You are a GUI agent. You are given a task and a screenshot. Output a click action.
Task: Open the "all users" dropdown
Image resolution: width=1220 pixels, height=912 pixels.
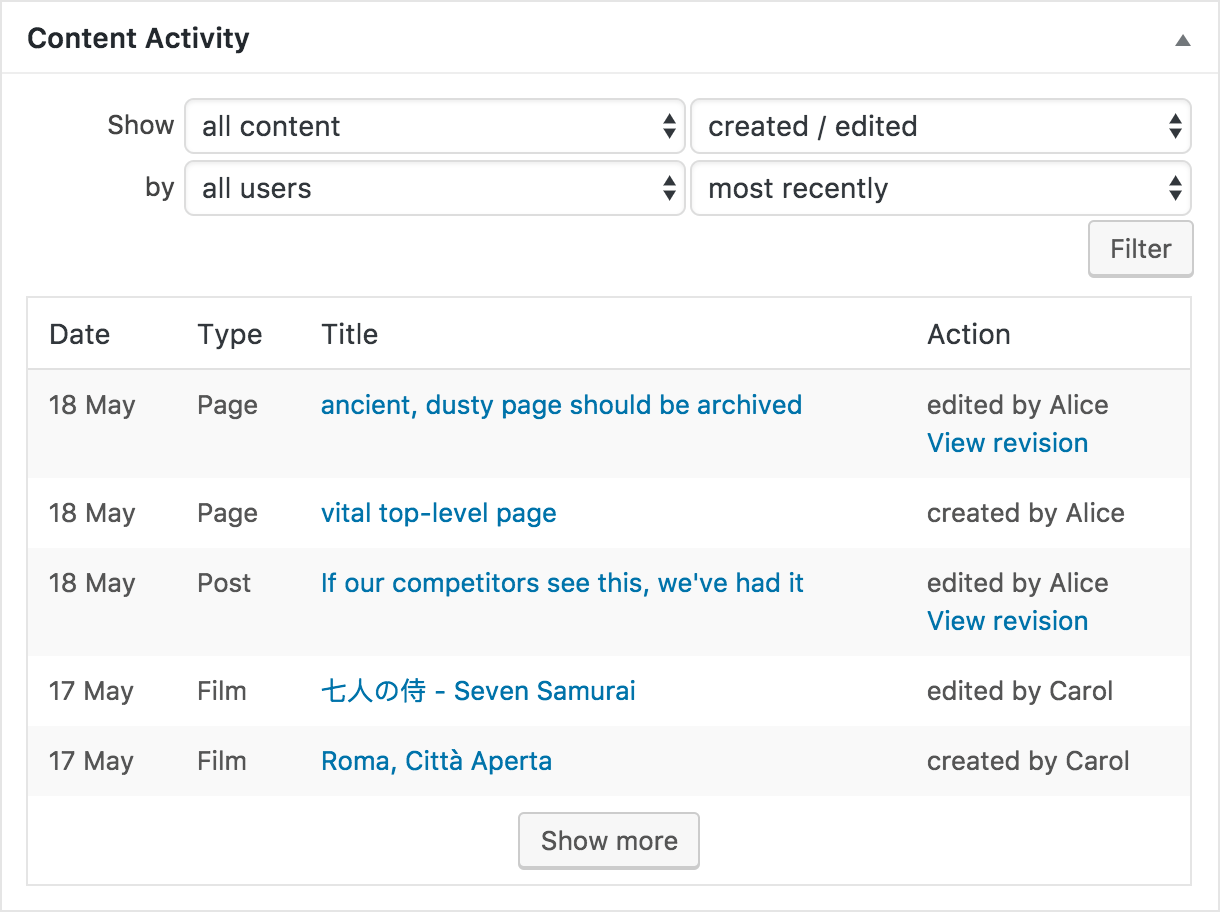click(434, 188)
